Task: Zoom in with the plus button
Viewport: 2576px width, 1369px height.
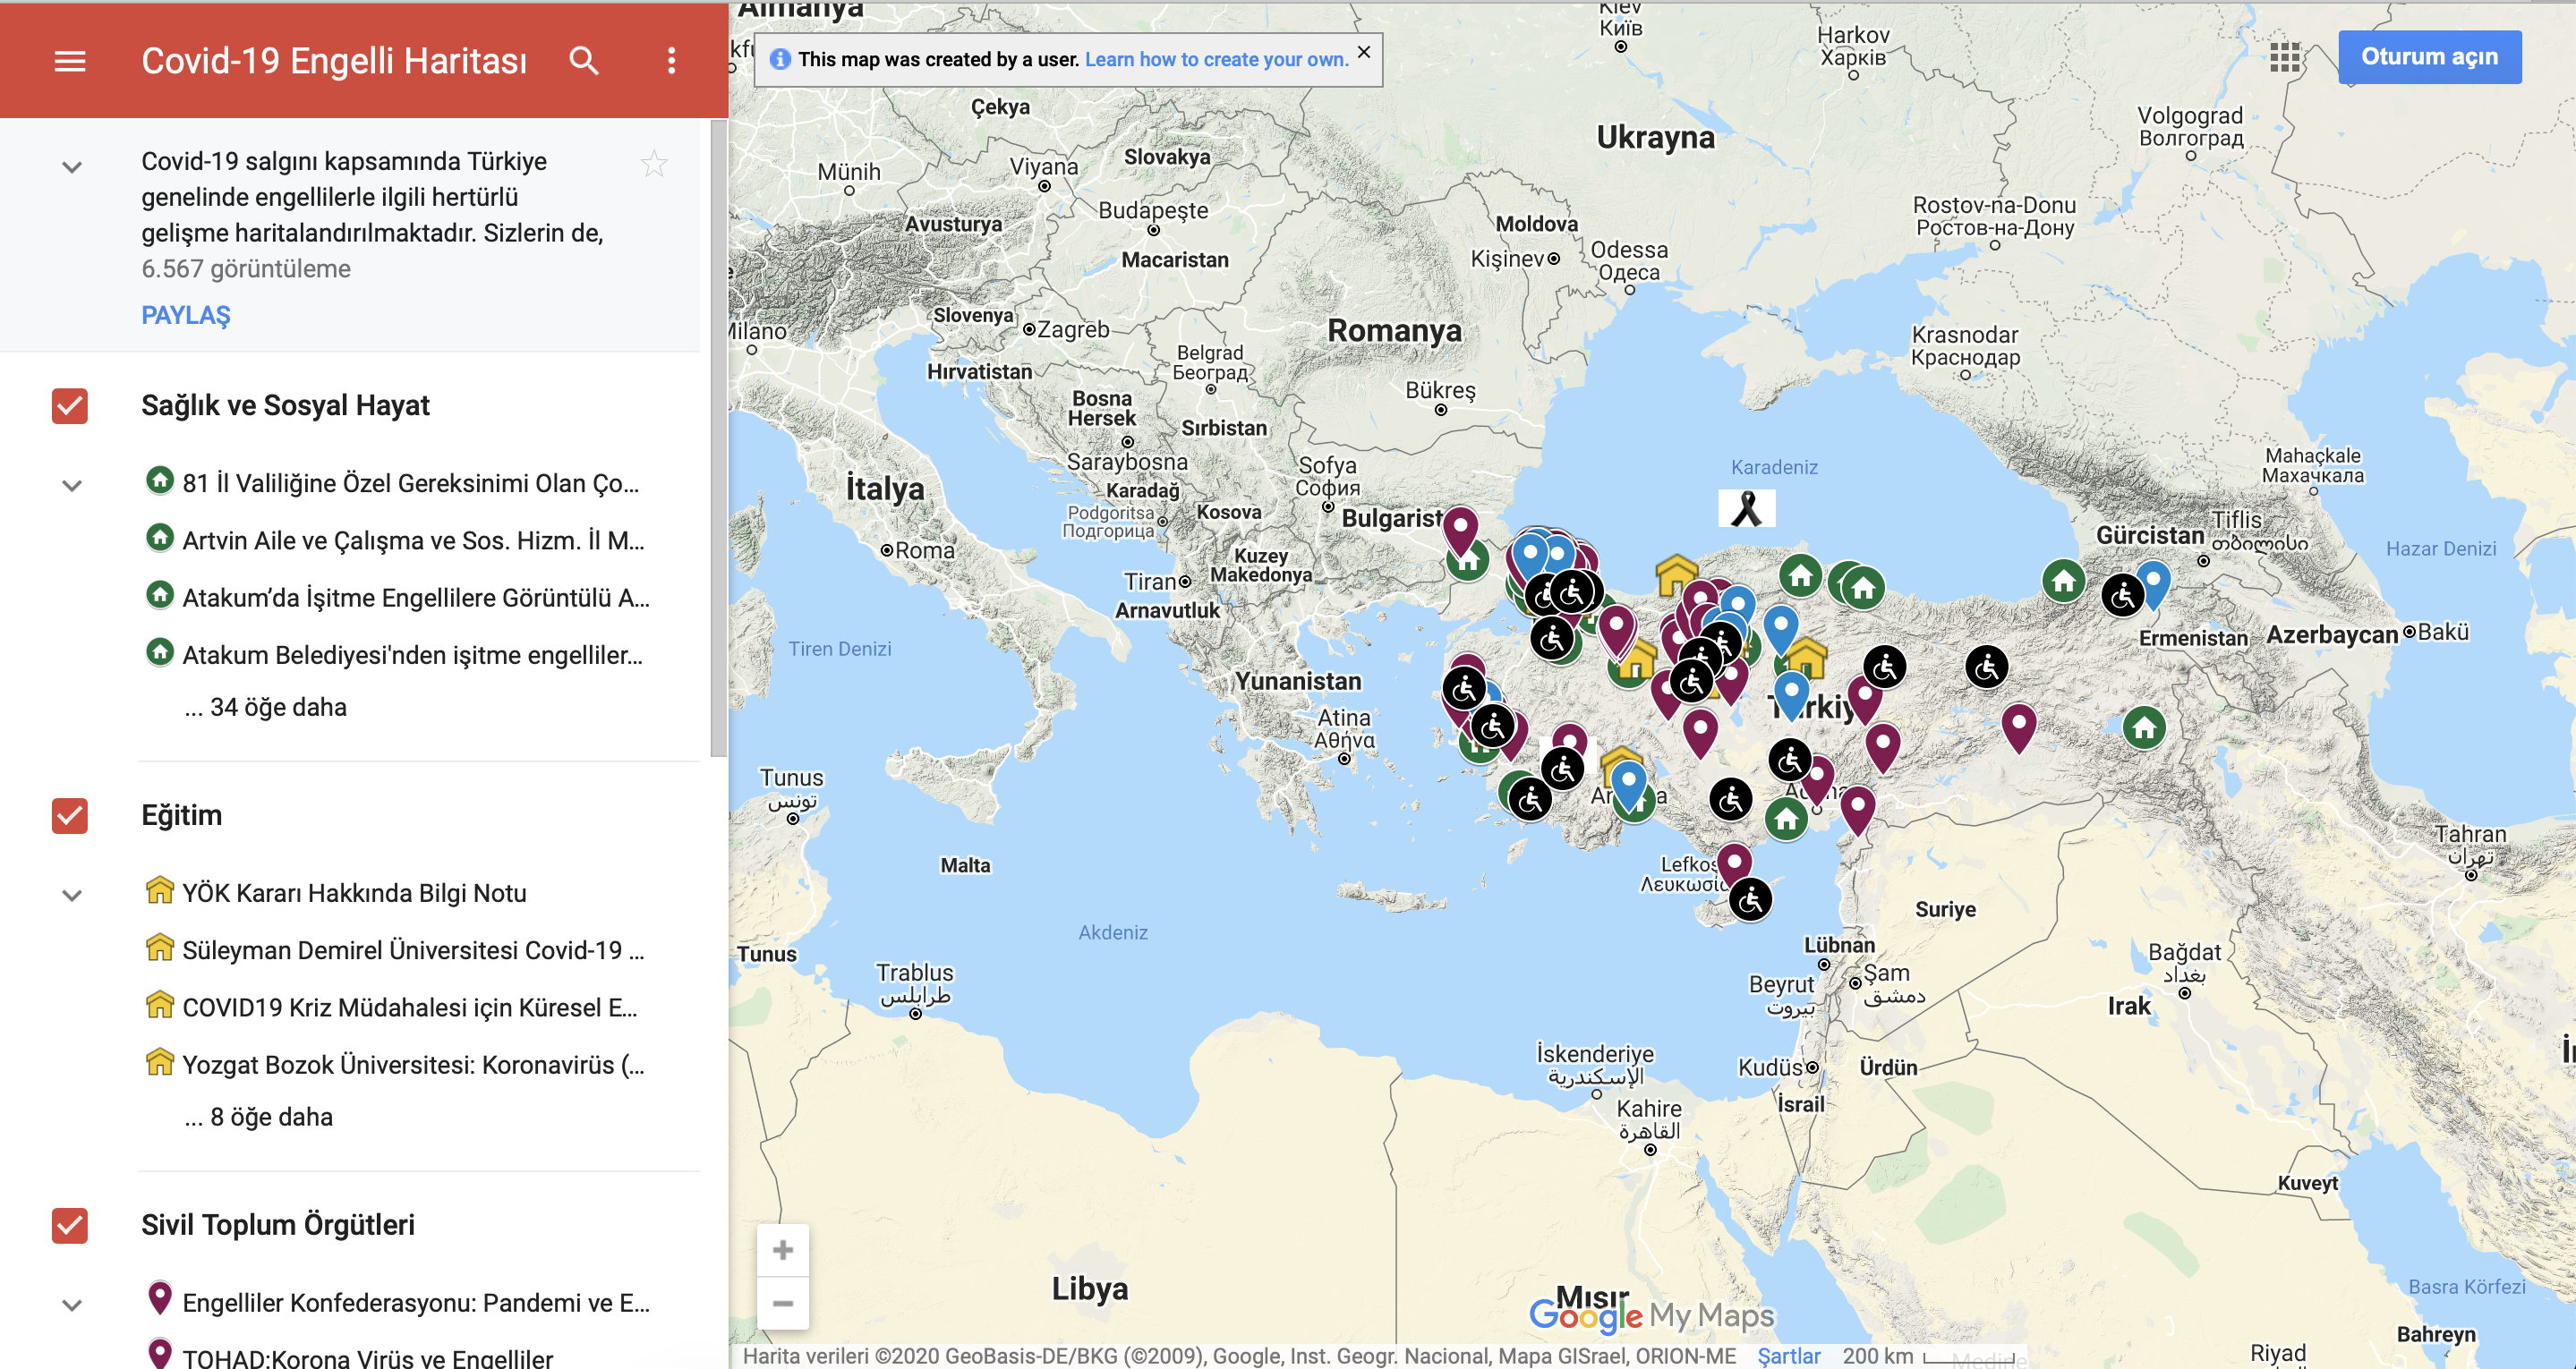Action: click(783, 1250)
